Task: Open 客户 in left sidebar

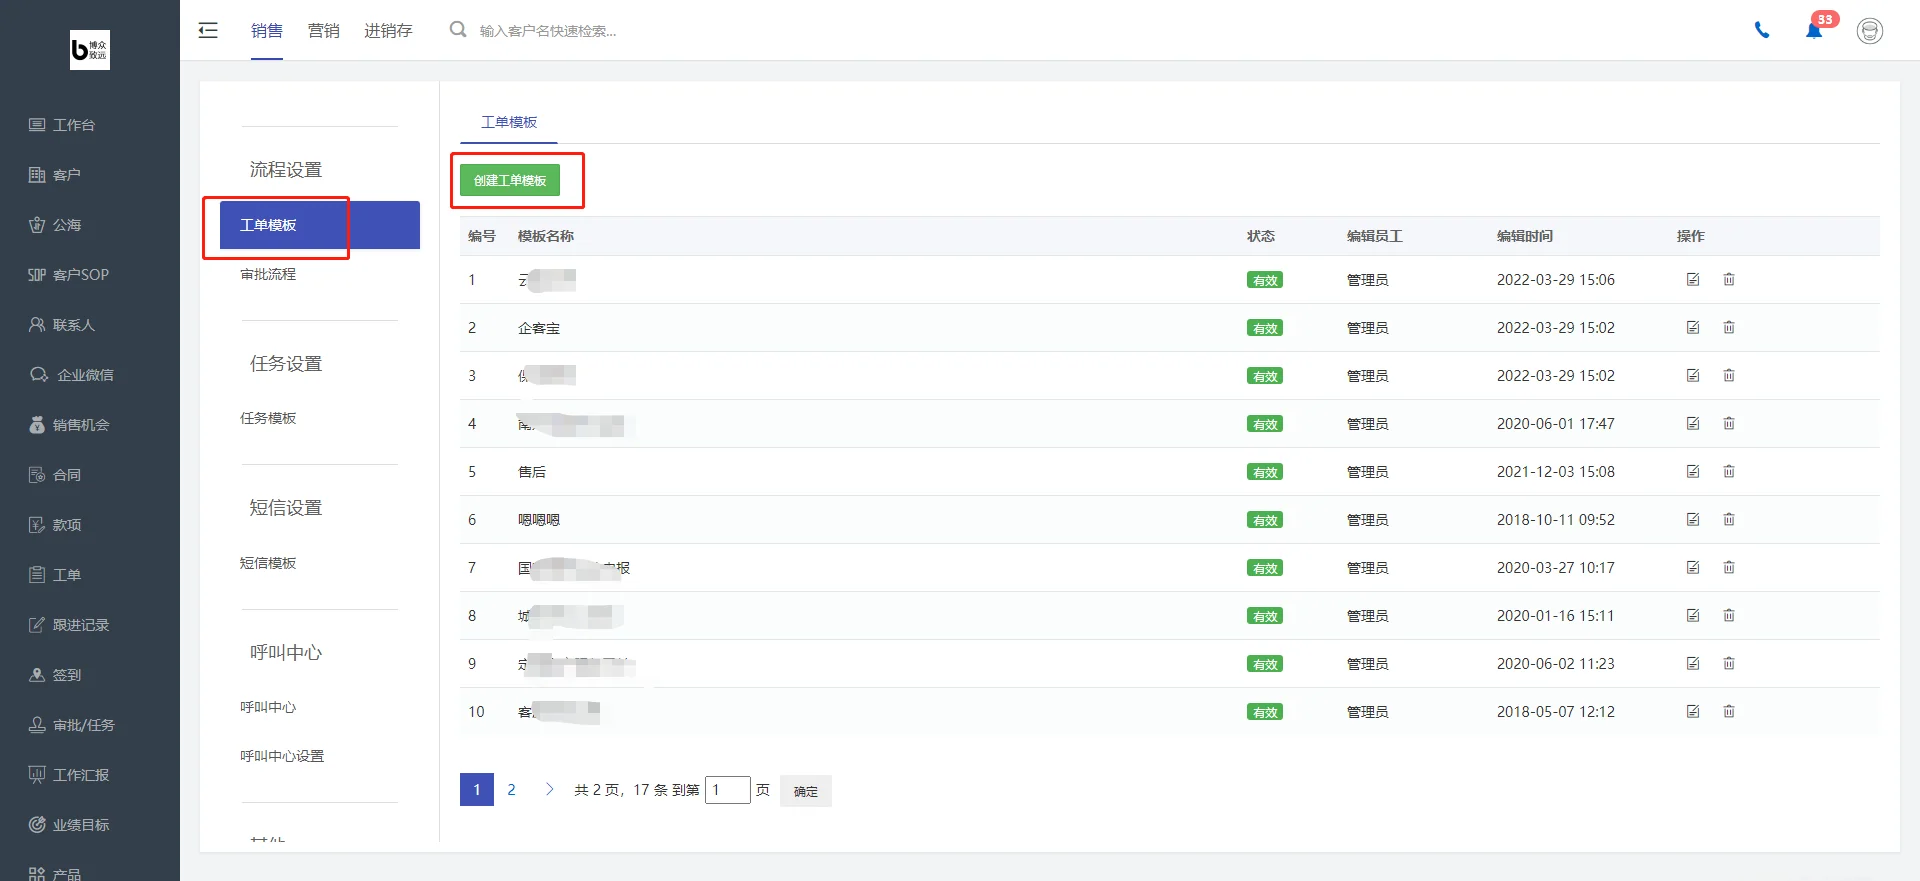Action: [55, 175]
